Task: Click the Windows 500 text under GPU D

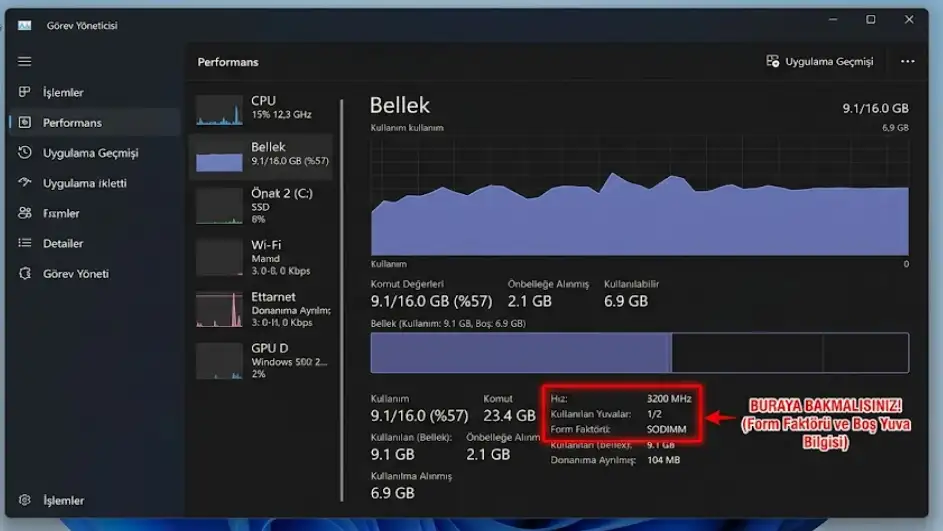Action: coord(289,362)
